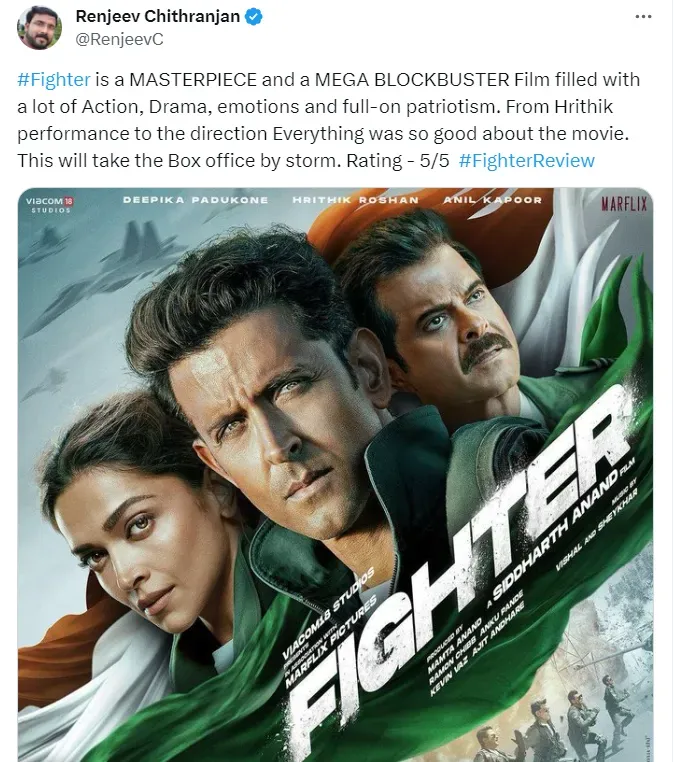Open the @RenjeevC handle link
This screenshot has width=674, height=762.
[120, 39]
